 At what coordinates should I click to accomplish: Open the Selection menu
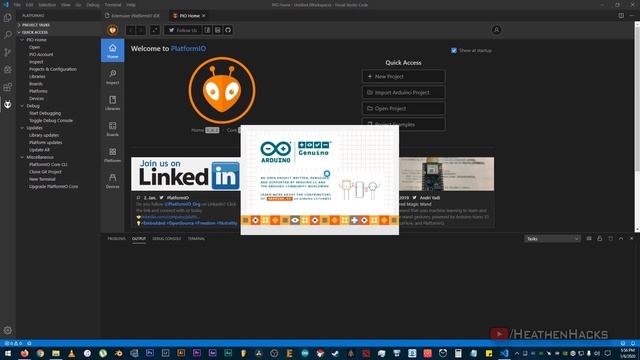click(x=47, y=5)
